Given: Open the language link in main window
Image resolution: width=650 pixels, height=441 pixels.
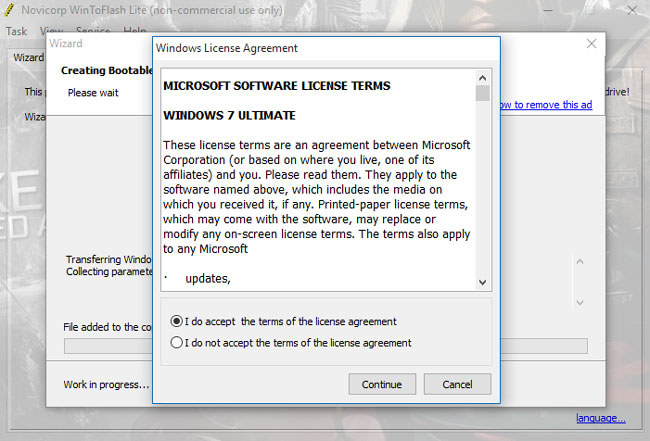Looking at the screenshot, I should pos(601,418).
